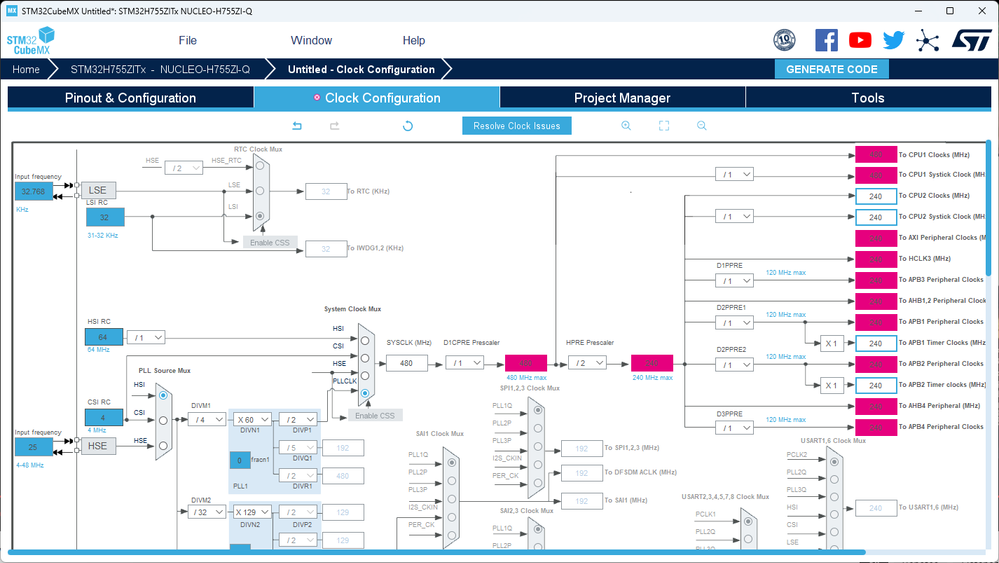999x563 pixels.
Task: Select HSE in PLL Source Mux
Action: [163, 446]
